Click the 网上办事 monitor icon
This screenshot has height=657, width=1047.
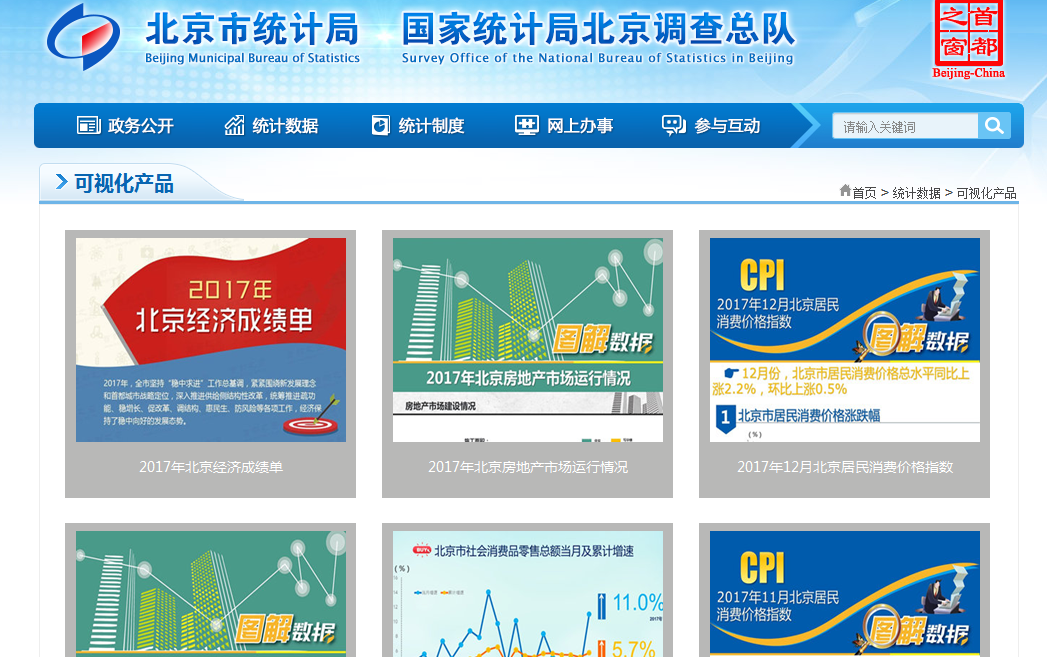click(526, 126)
